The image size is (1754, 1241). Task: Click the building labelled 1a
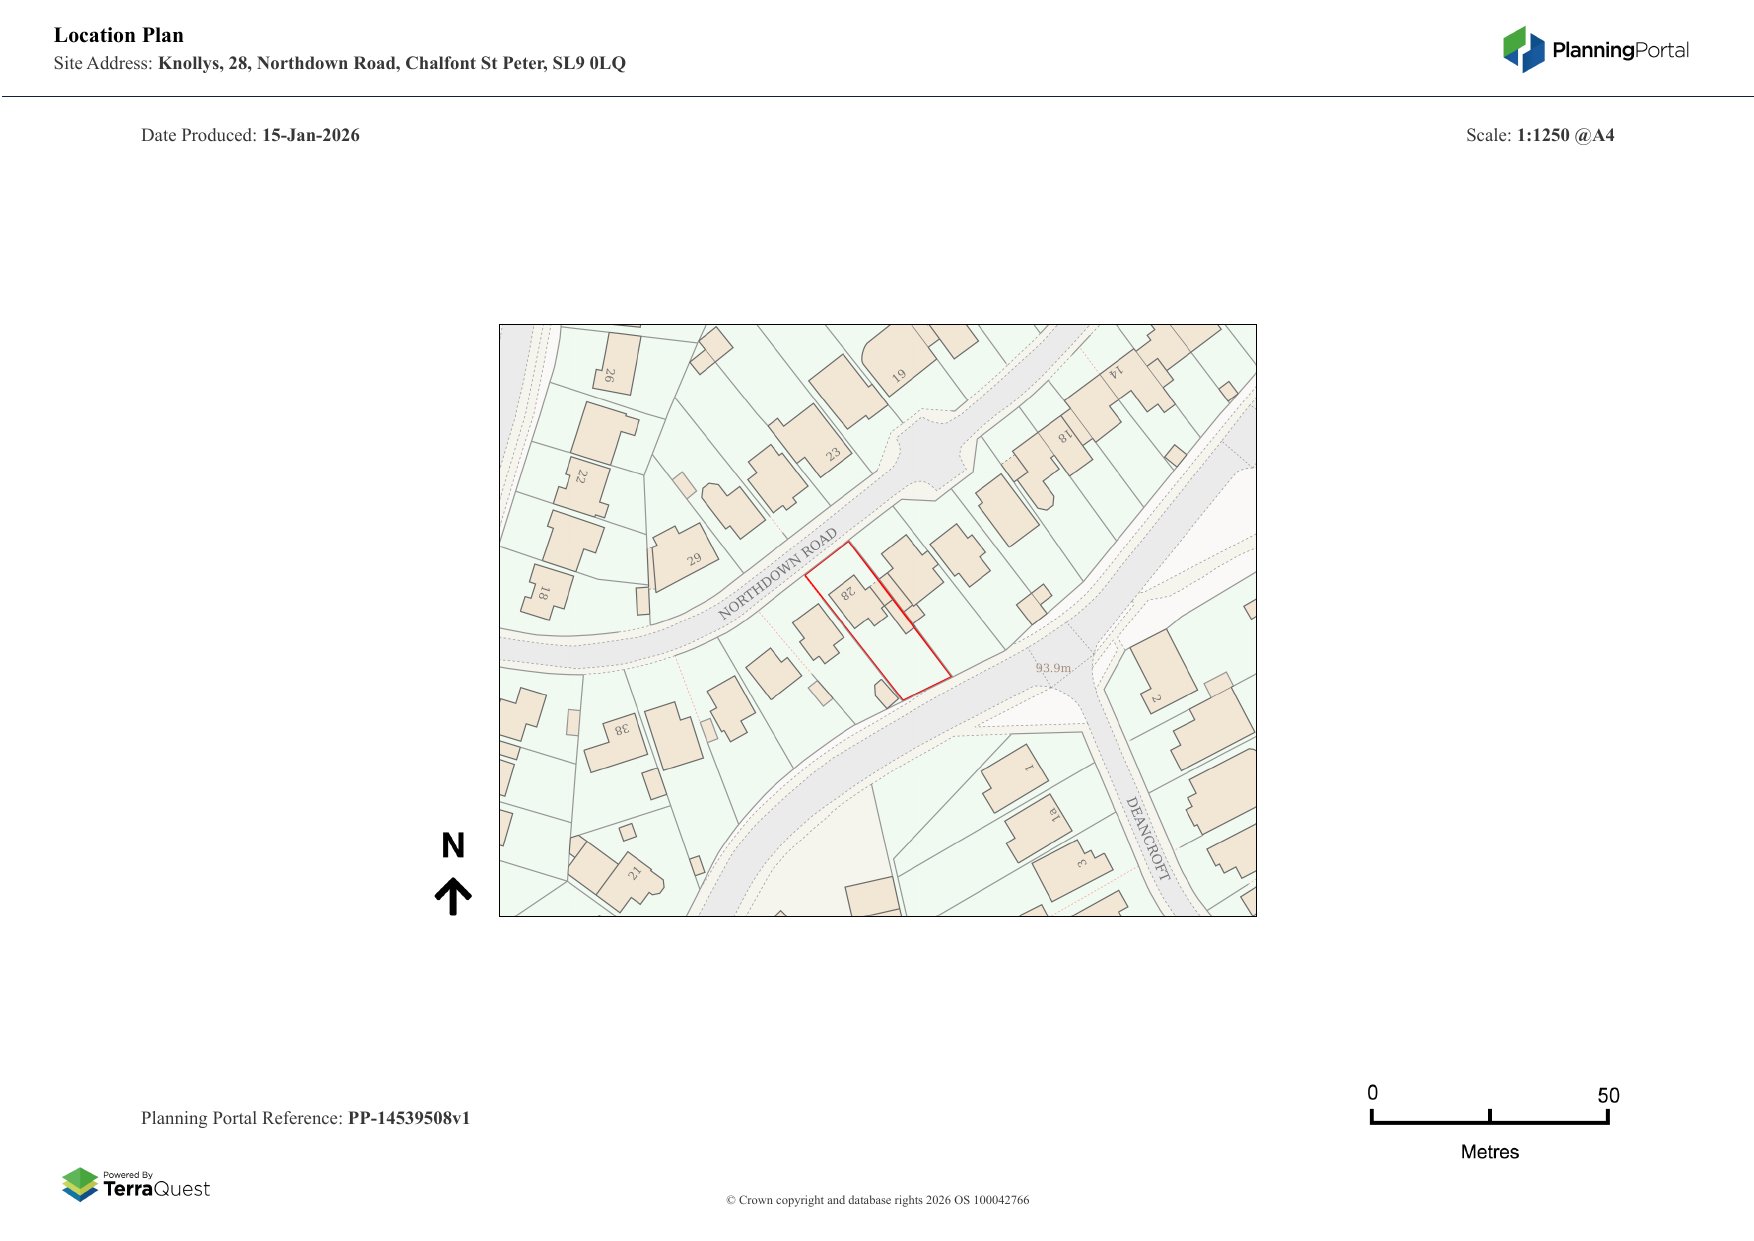pyautogui.click(x=1038, y=828)
